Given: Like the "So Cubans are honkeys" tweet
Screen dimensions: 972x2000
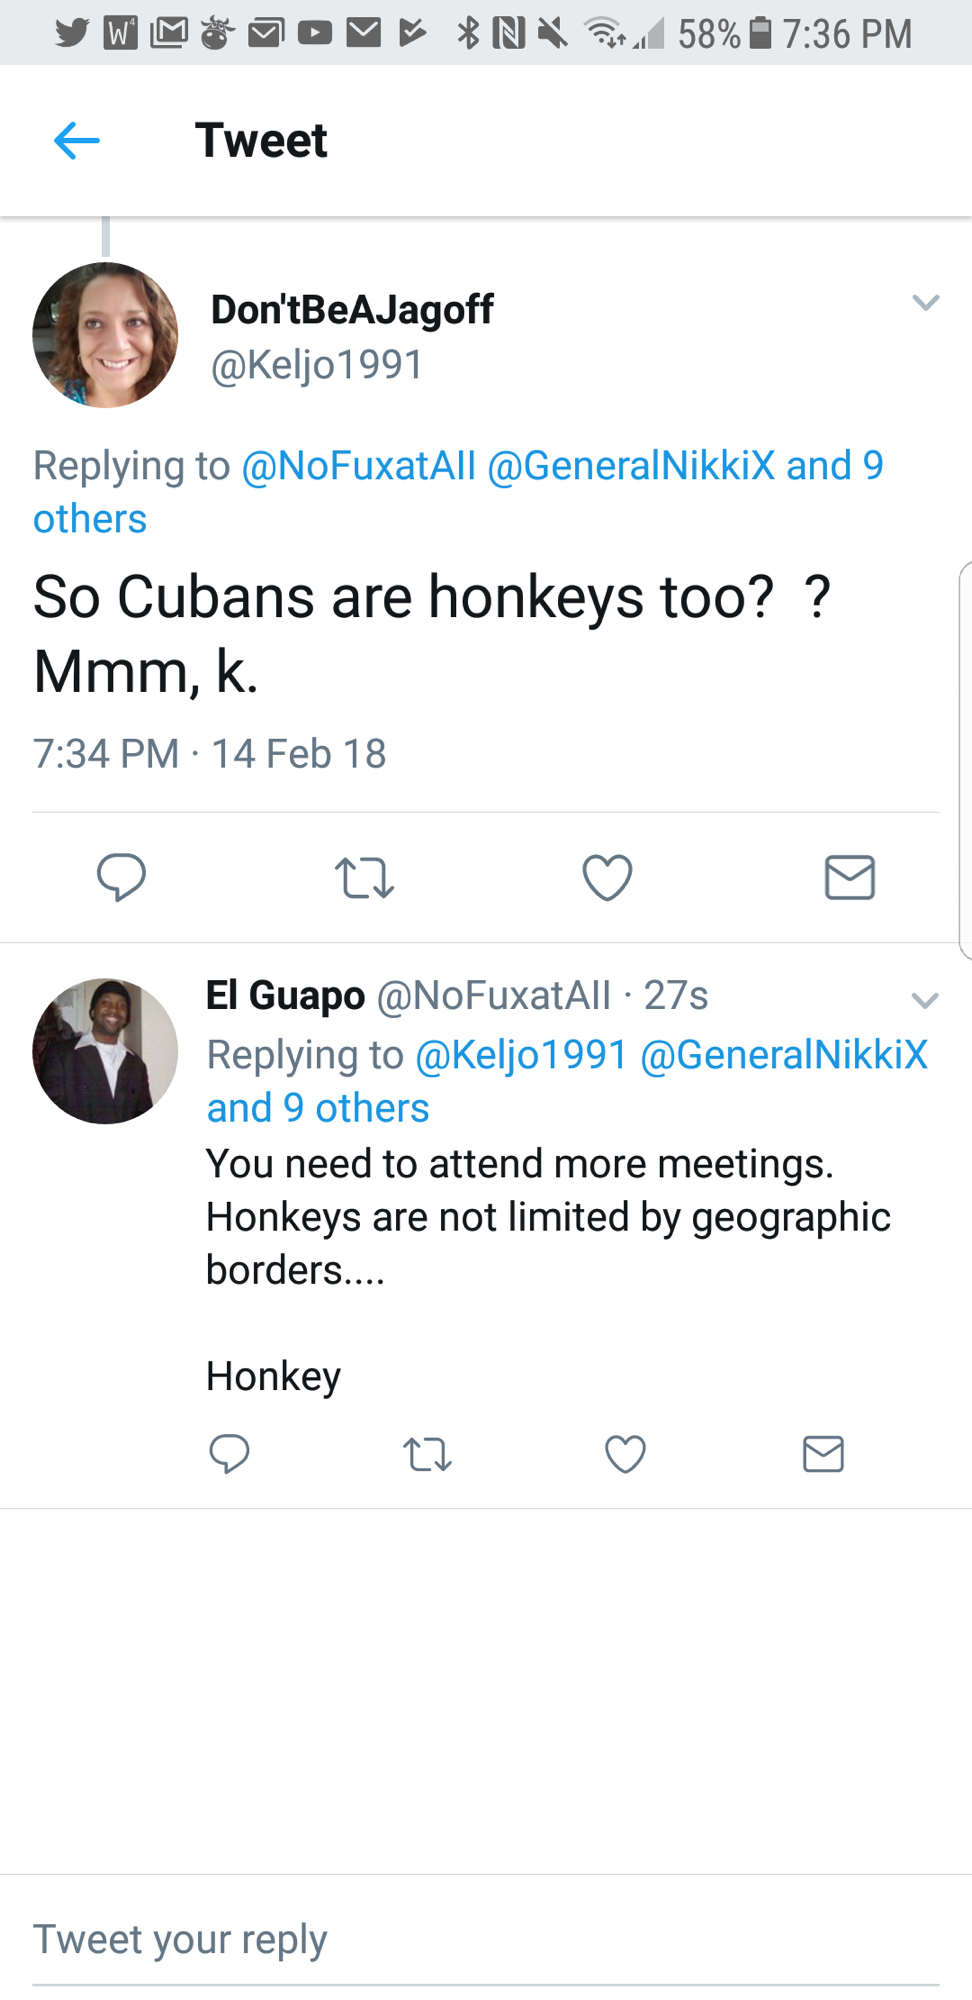Looking at the screenshot, I should 607,877.
